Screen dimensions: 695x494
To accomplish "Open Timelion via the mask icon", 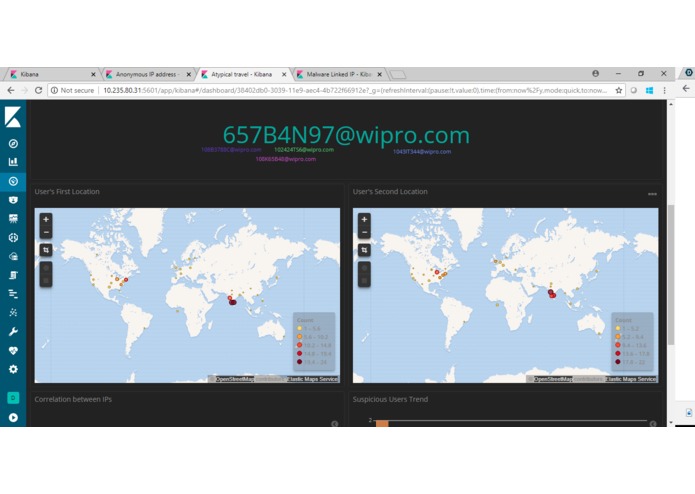I will point(13,200).
